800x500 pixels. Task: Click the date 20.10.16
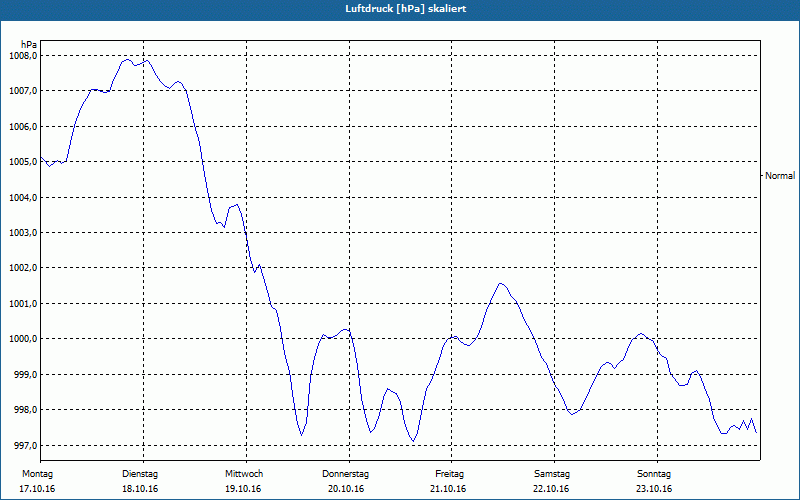[x=346, y=489]
